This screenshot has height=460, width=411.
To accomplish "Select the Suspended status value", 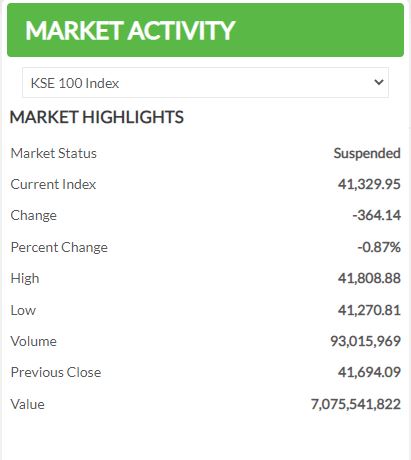I will point(367,154).
